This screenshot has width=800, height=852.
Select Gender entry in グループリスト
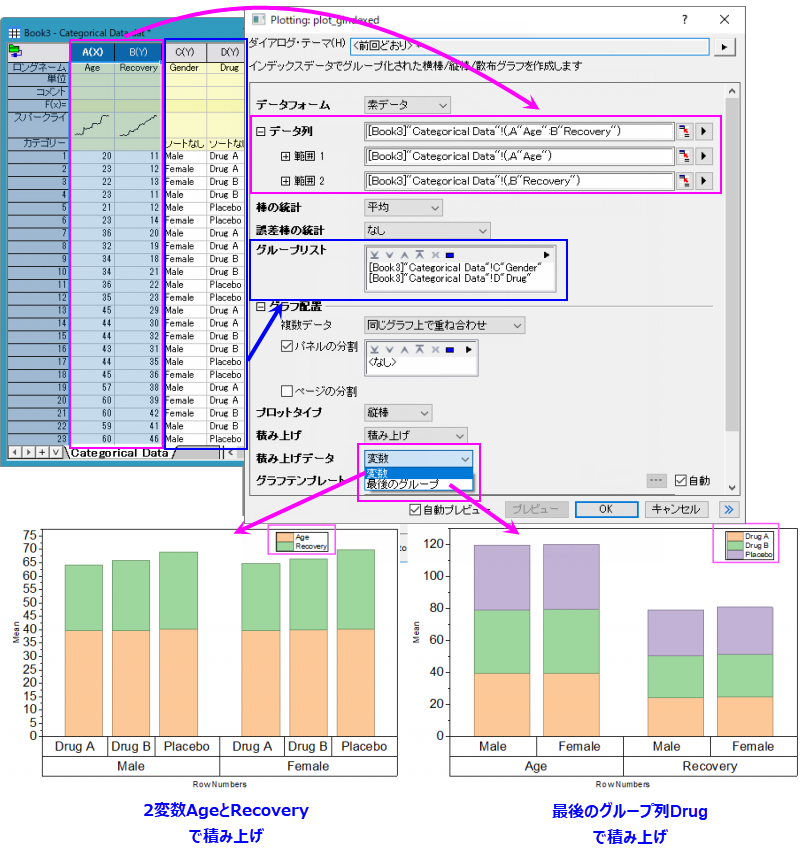(455, 268)
